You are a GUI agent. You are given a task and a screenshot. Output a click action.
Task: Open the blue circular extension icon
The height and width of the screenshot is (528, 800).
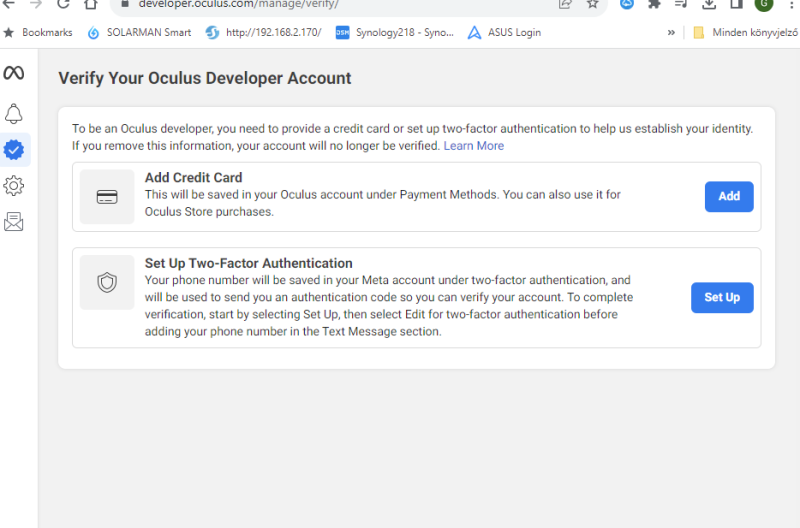(627, 4)
